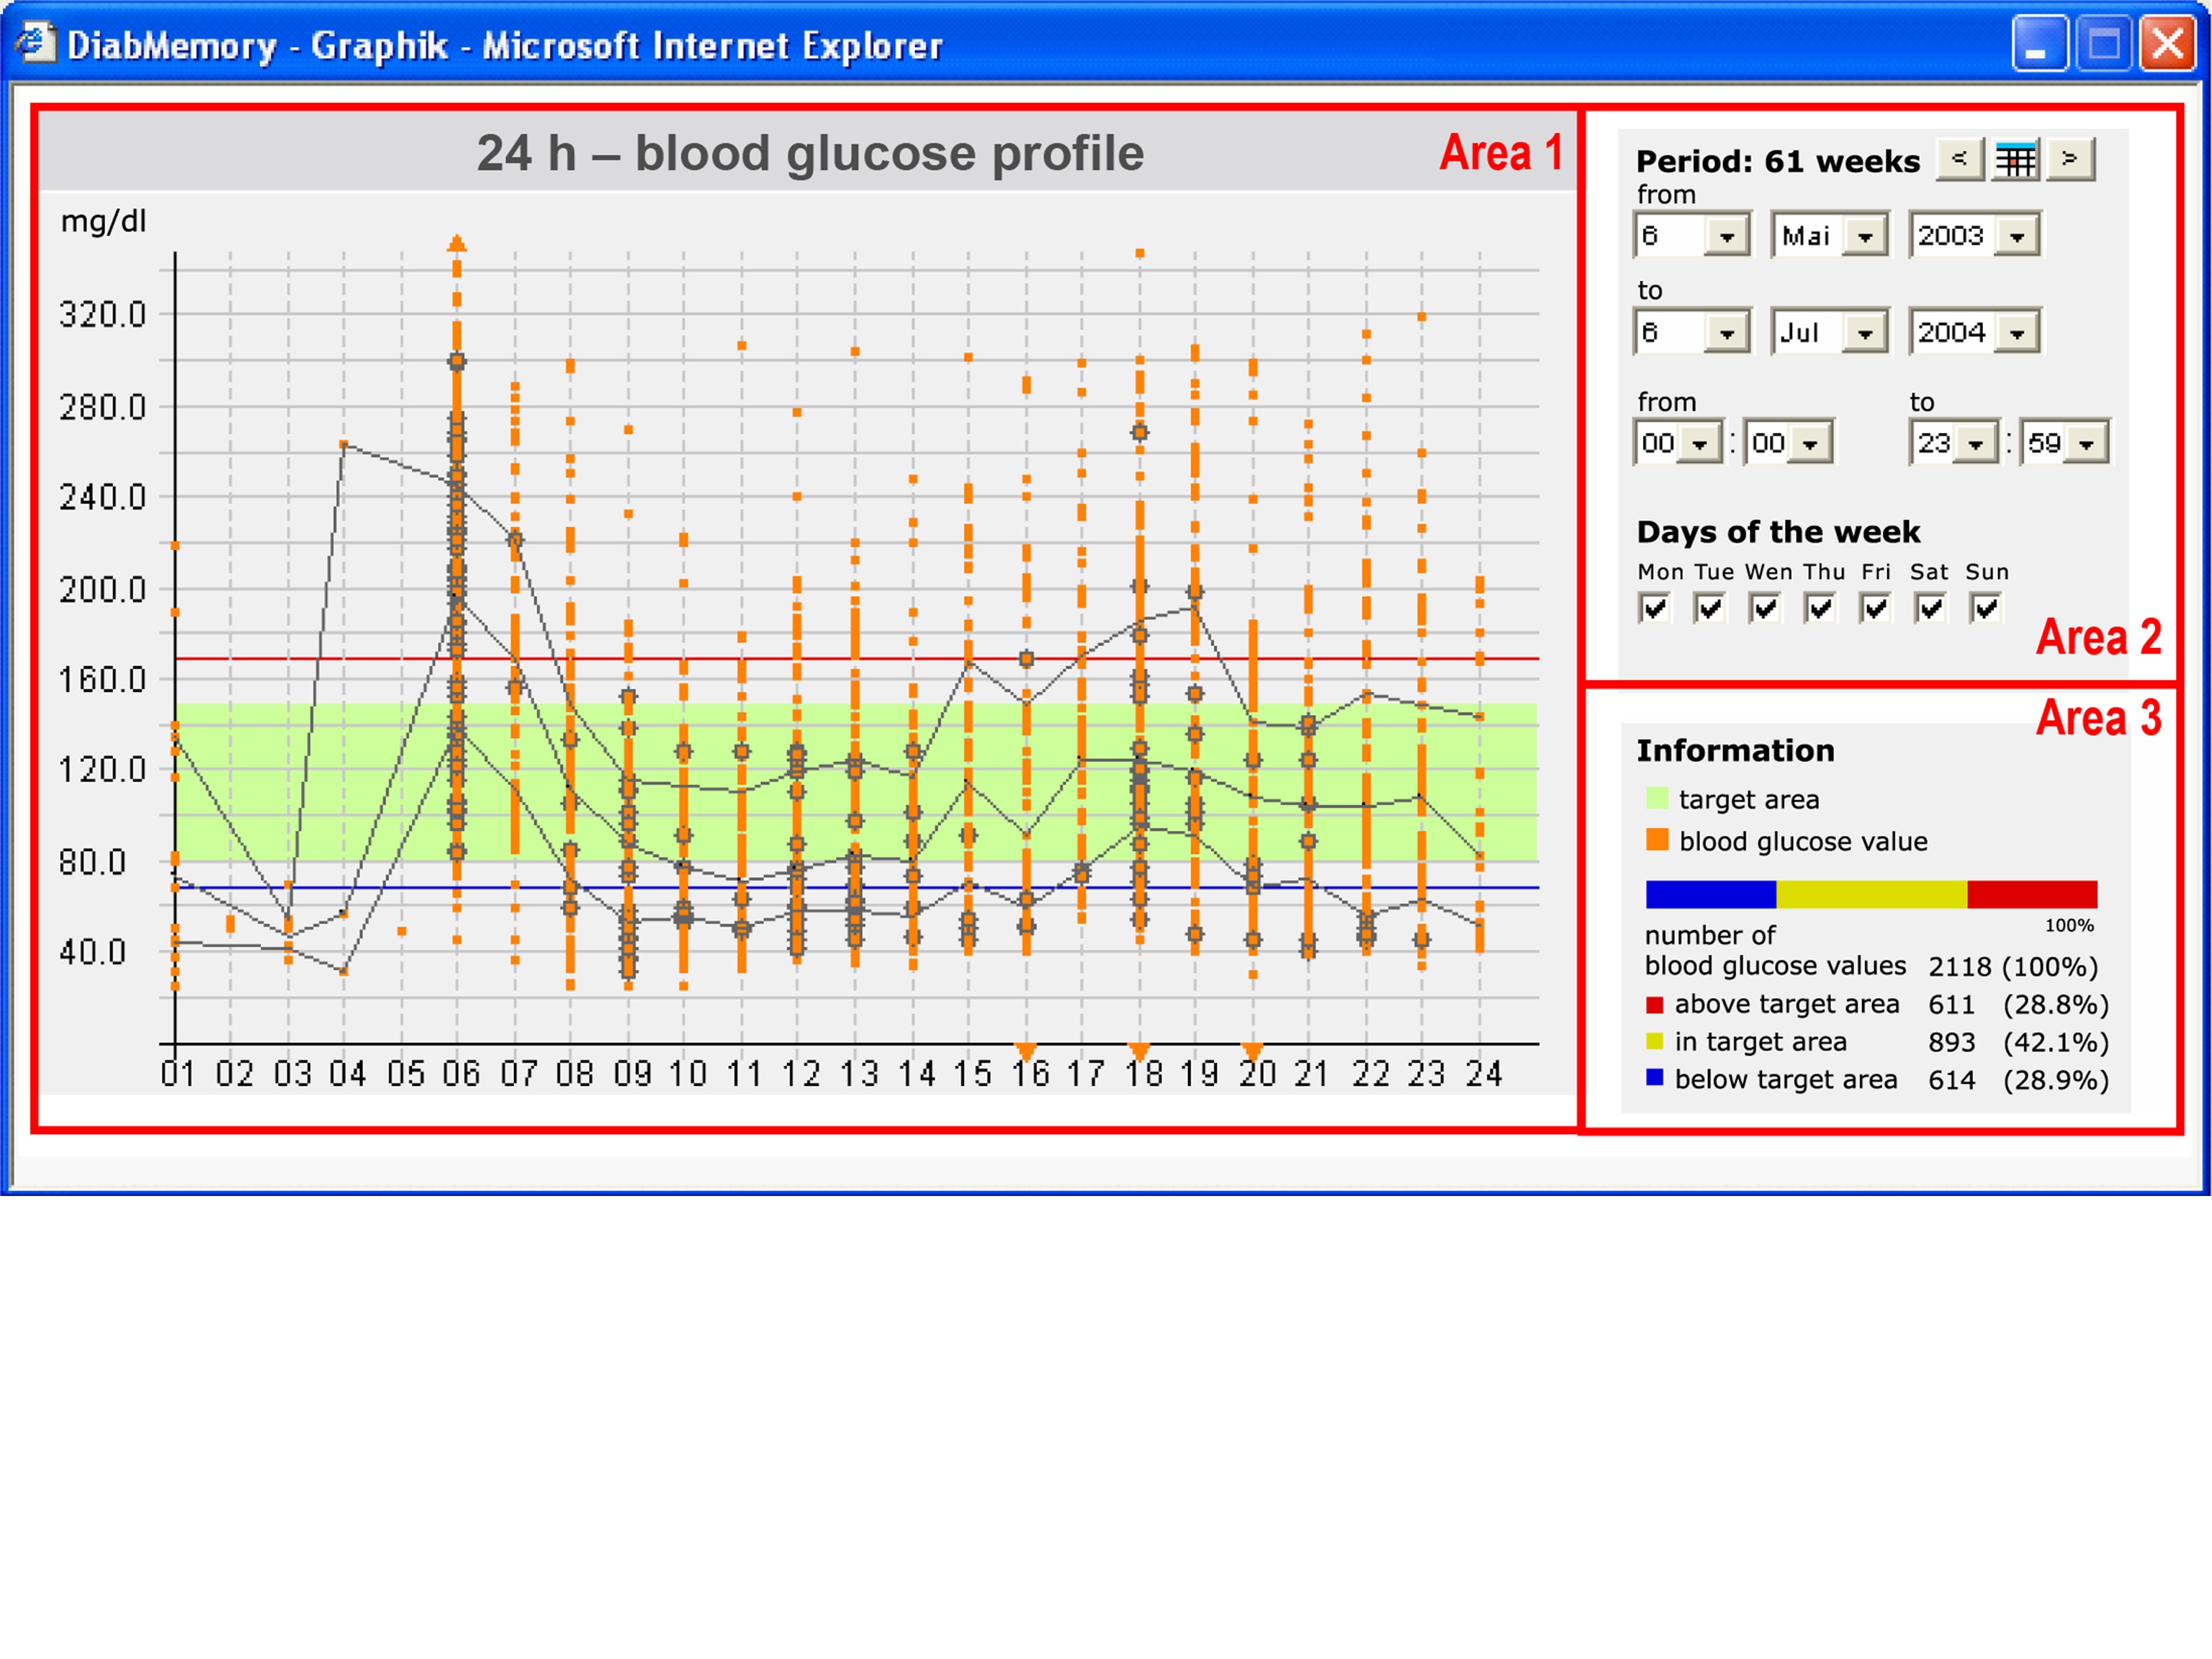2212x1659 pixels.
Task: Click the orange triangle marker below hour 18
Action: 1139,1050
